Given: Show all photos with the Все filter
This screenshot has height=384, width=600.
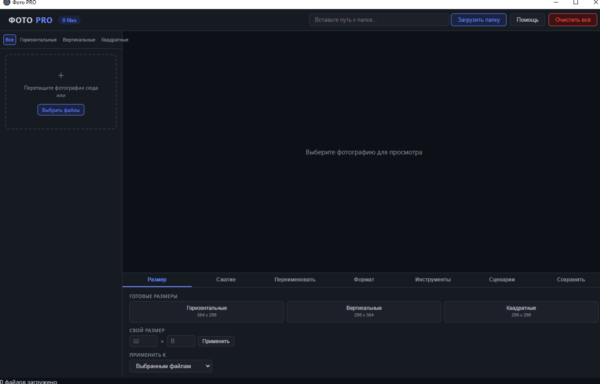Looking at the screenshot, I should pyautogui.click(x=10, y=39).
